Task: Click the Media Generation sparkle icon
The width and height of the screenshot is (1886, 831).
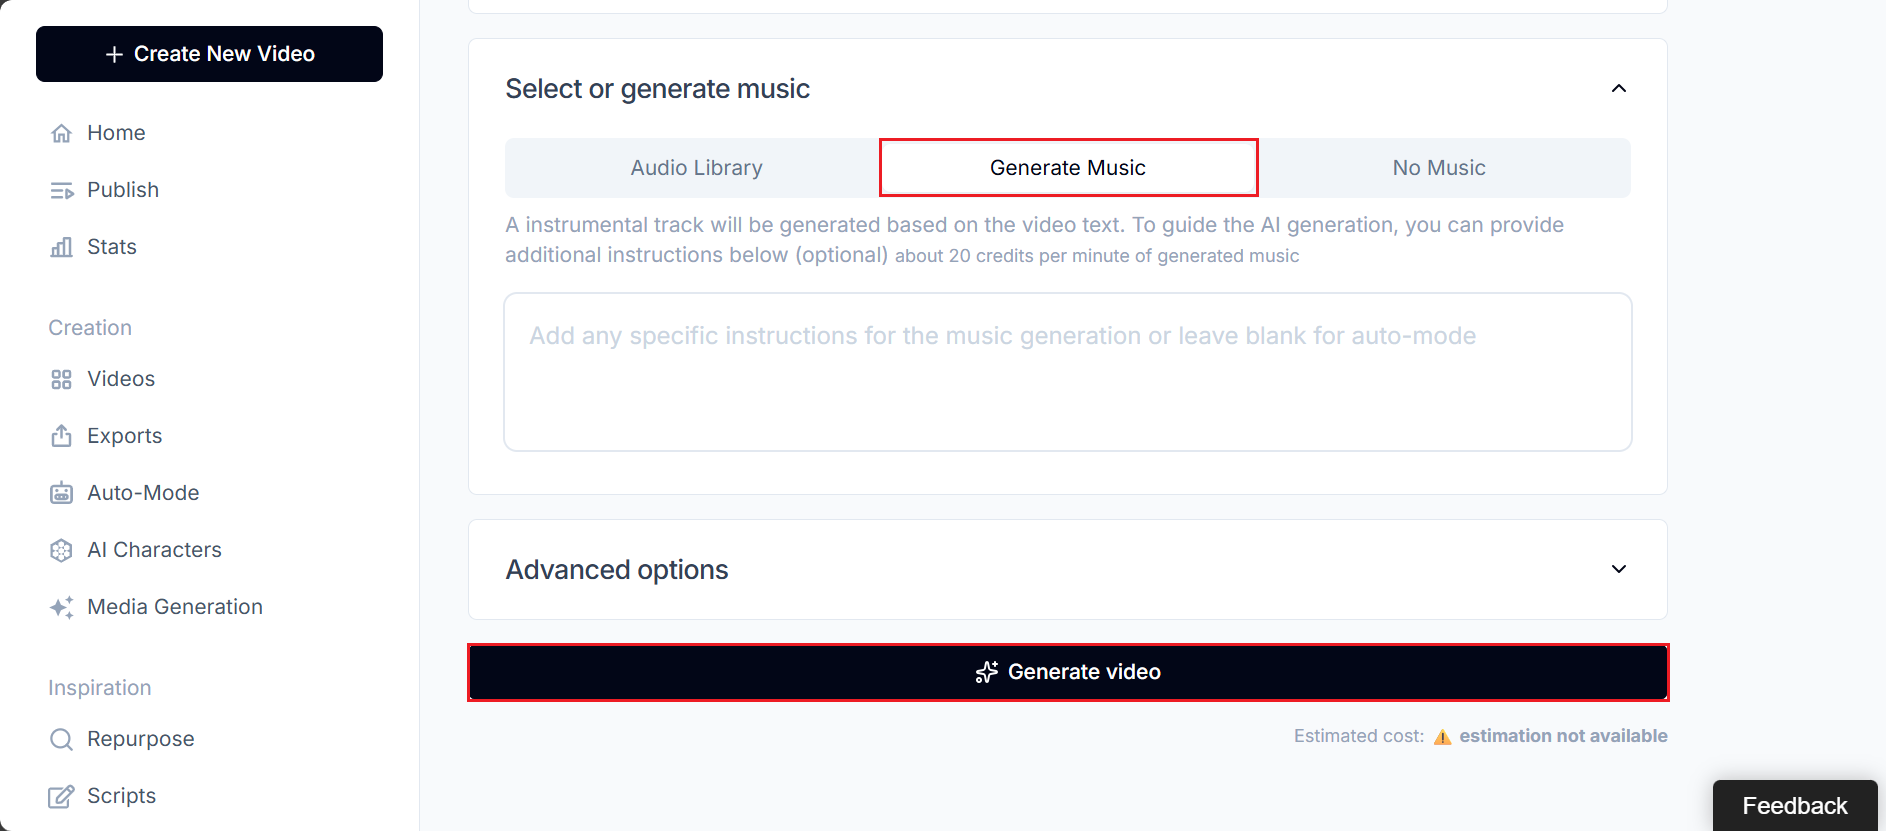Action: [61, 607]
